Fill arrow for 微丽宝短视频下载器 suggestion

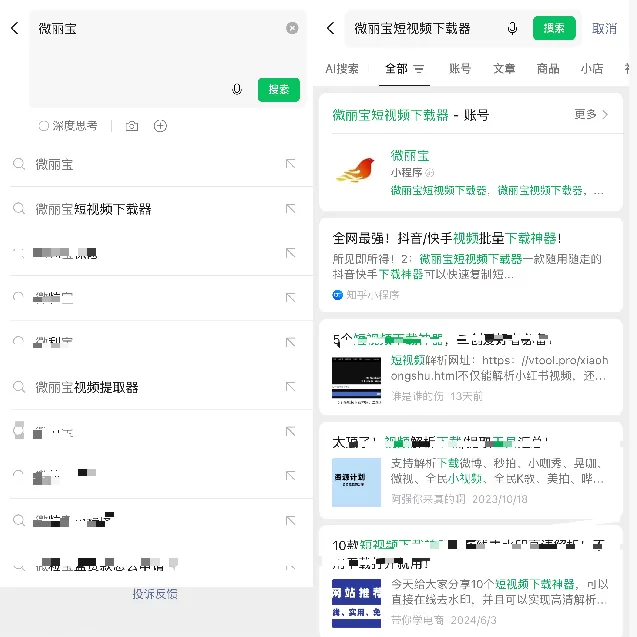pos(290,208)
